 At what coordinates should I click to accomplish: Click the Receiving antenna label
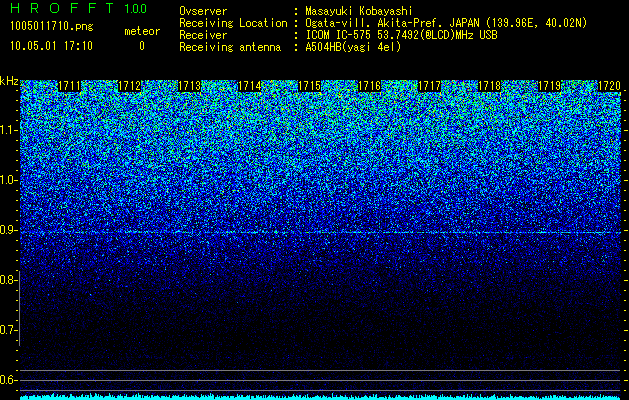tap(230, 47)
